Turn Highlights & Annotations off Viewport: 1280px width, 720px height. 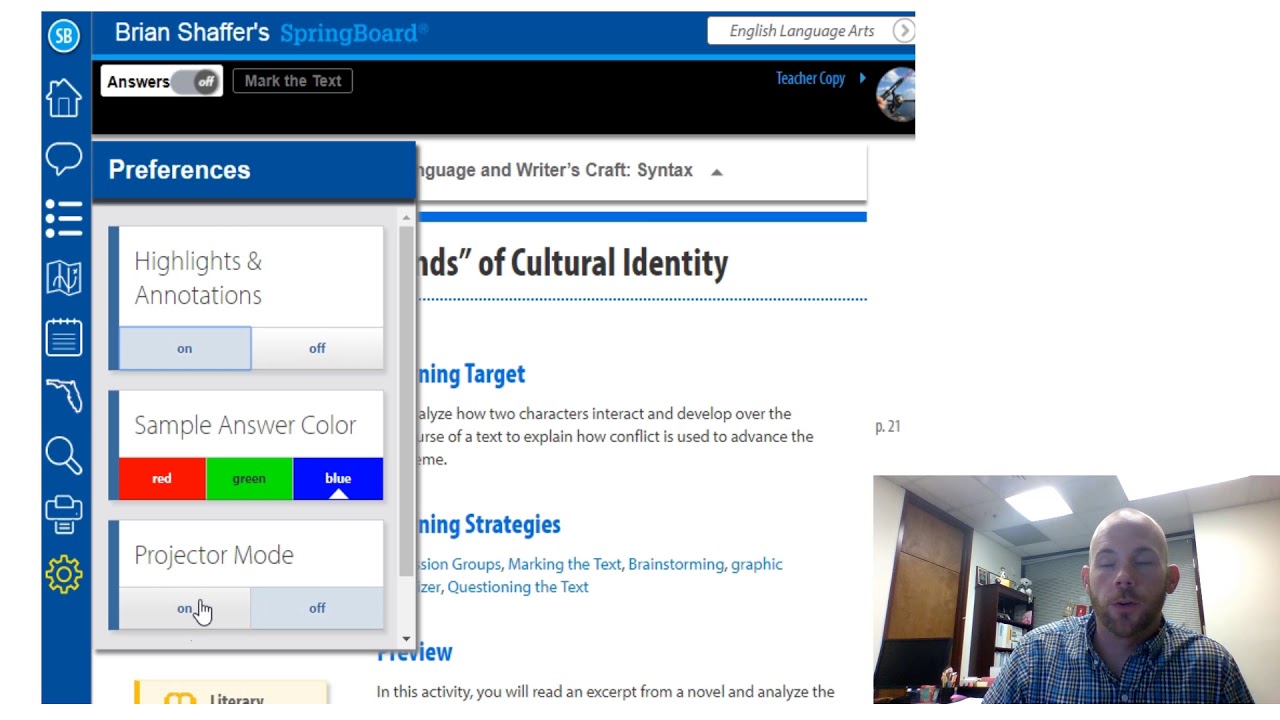pos(317,348)
